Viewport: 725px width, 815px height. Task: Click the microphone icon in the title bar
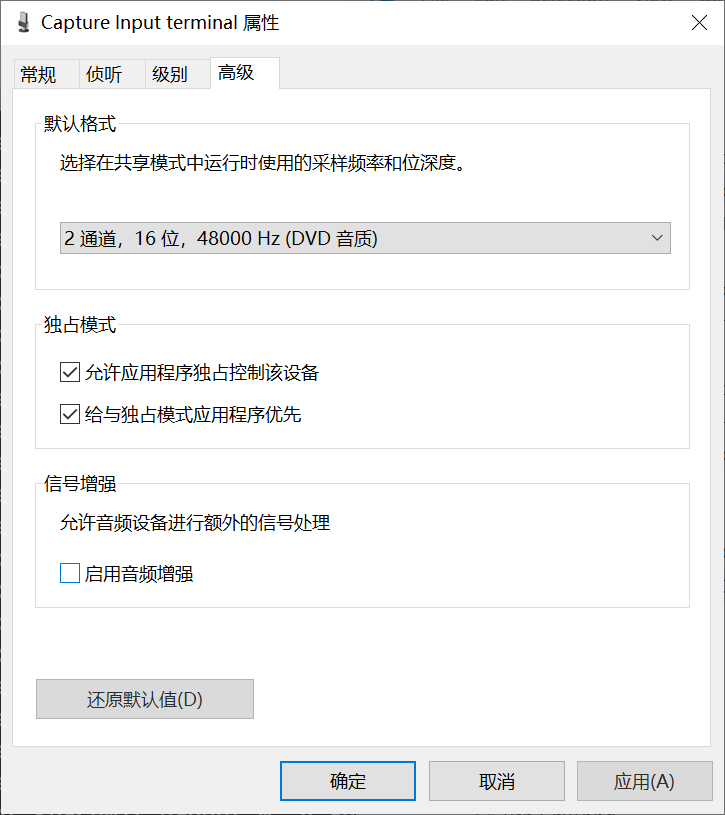click(22, 22)
